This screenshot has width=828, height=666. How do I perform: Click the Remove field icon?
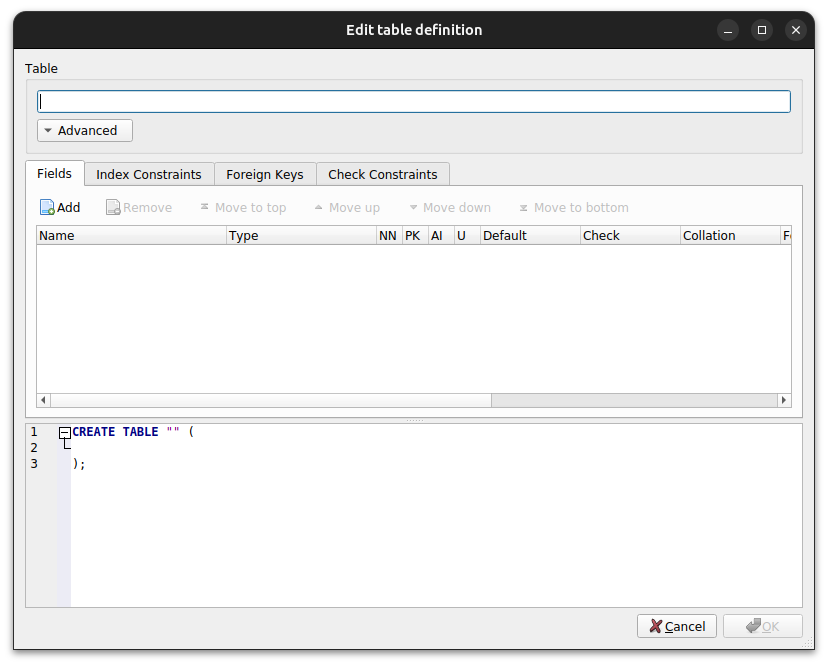click(x=114, y=208)
